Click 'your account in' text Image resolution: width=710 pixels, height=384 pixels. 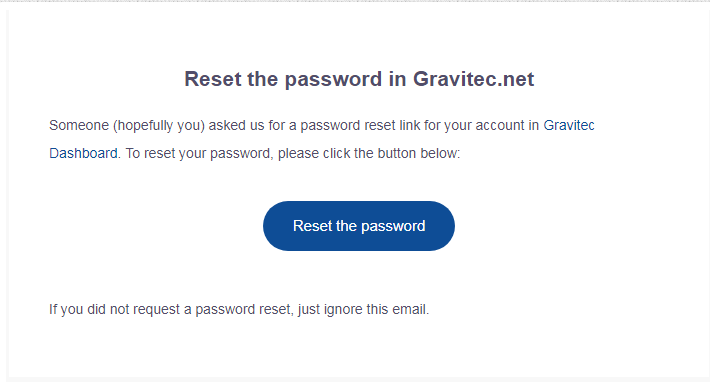point(491,125)
